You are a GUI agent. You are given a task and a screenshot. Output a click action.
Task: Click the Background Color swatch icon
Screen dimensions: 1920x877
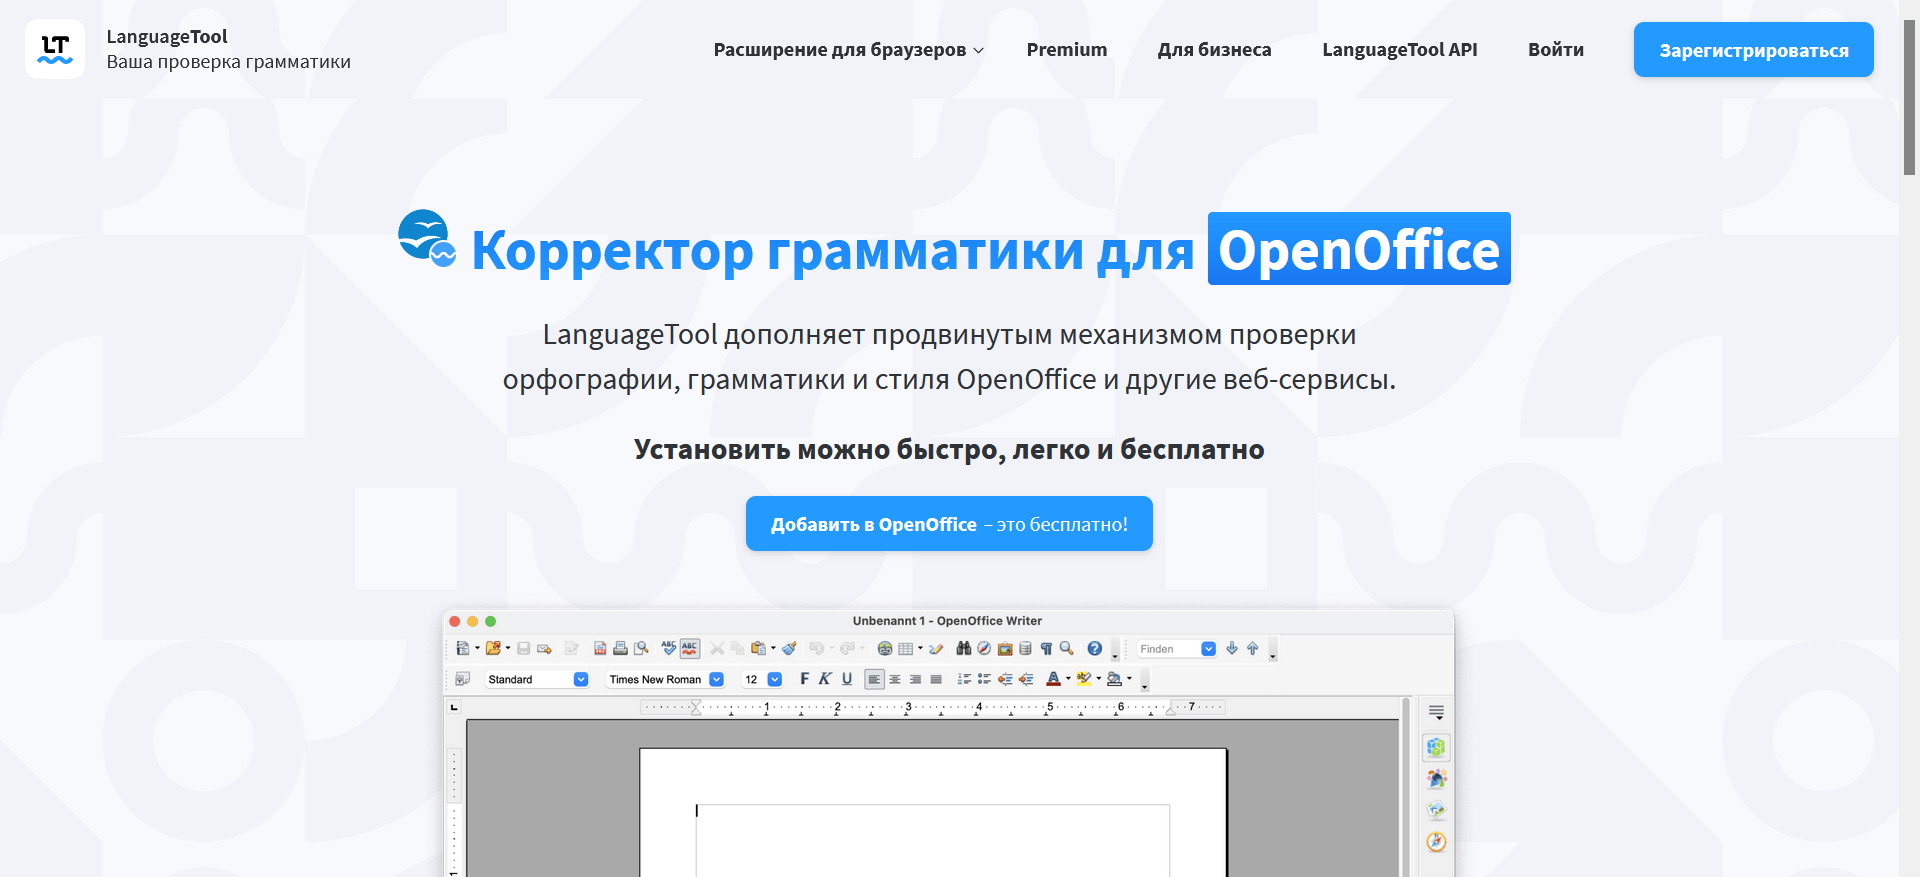pos(1114,679)
